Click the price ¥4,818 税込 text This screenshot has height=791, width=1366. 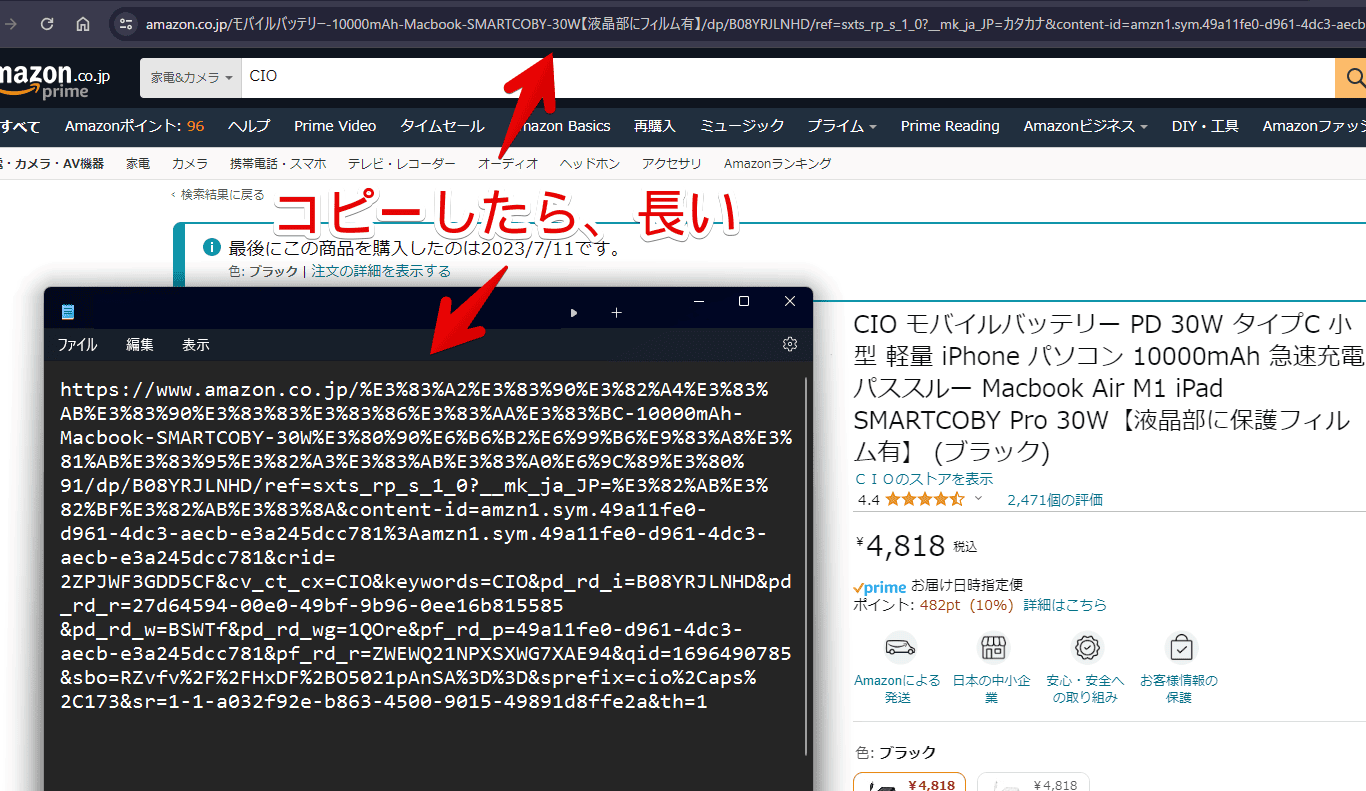pyautogui.click(x=917, y=546)
